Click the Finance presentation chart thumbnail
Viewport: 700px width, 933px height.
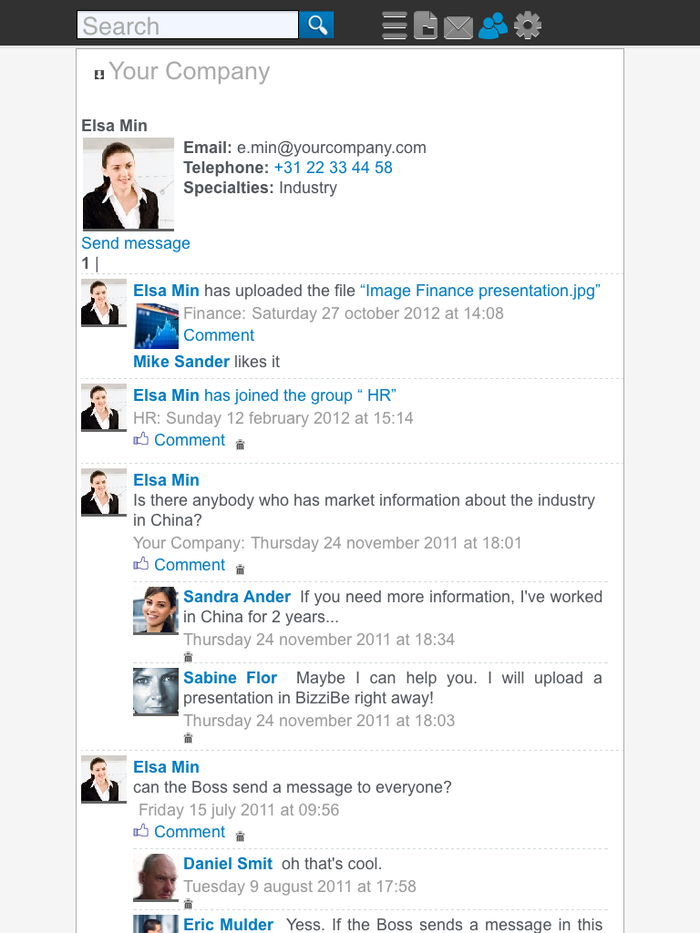pos(156,325)
